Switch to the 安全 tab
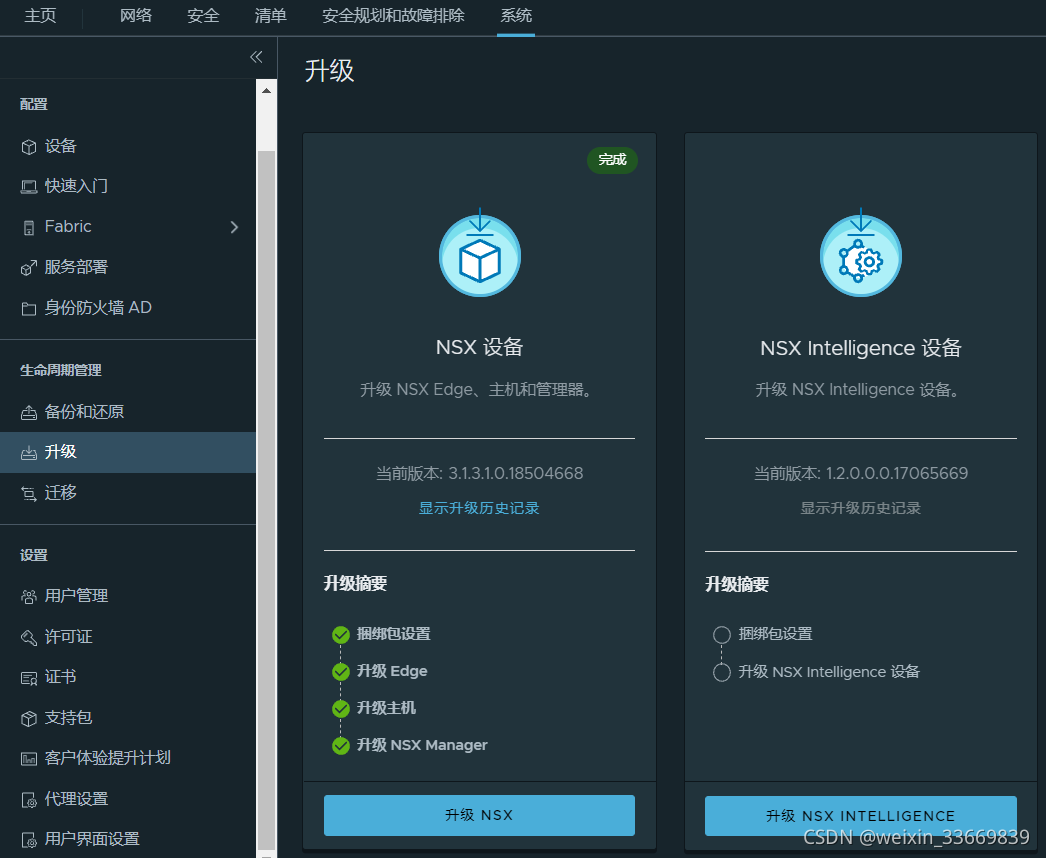Viewport: 1046px width, 858px height. [x=203, y=16]
